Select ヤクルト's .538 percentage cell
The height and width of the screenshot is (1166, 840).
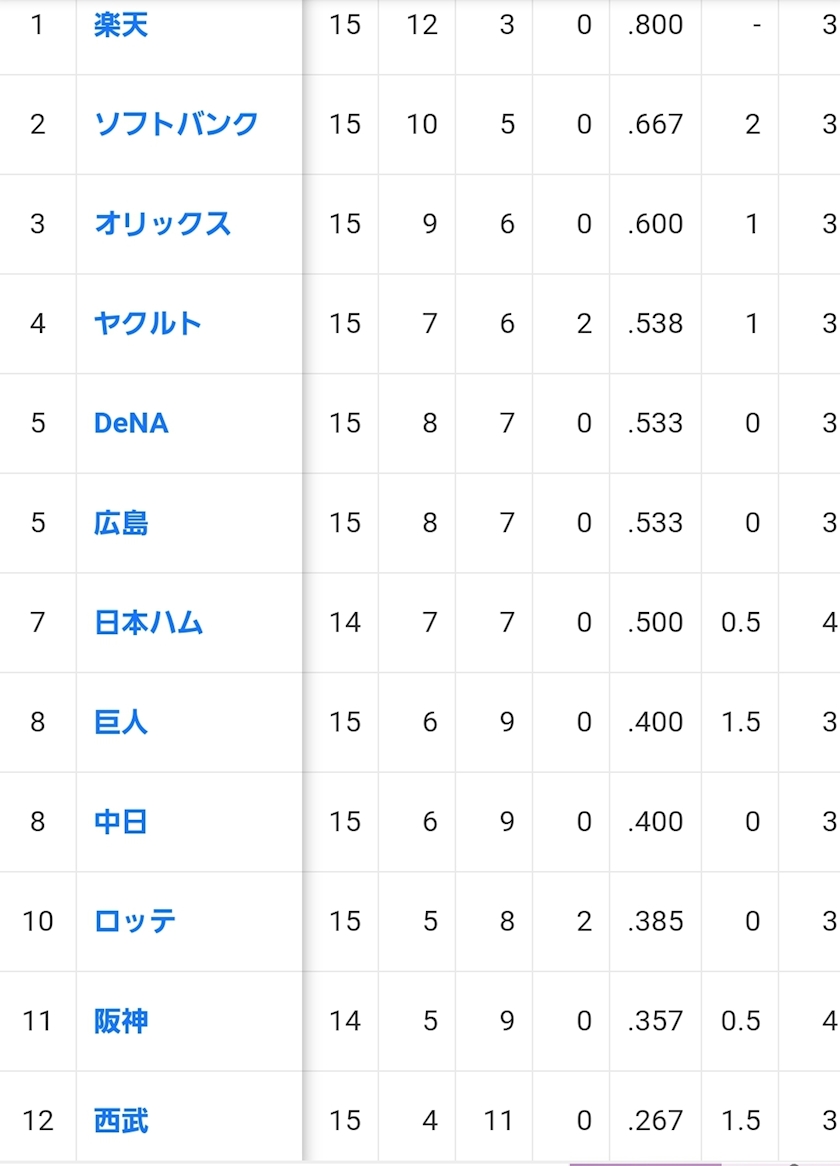(655, 323)
